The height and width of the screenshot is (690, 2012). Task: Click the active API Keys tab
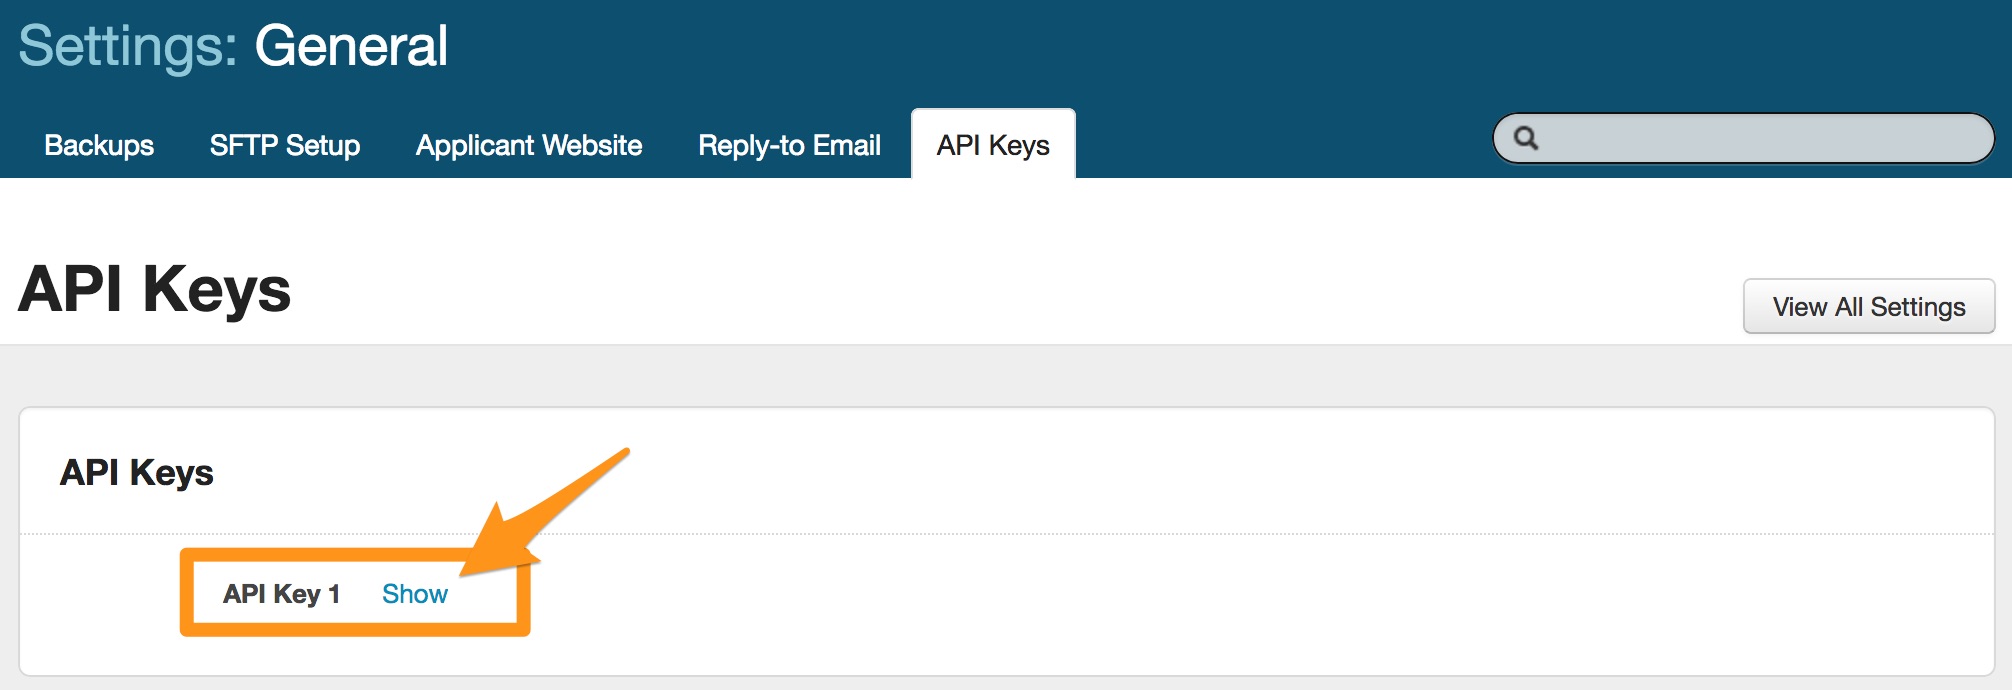coord(993,146)
